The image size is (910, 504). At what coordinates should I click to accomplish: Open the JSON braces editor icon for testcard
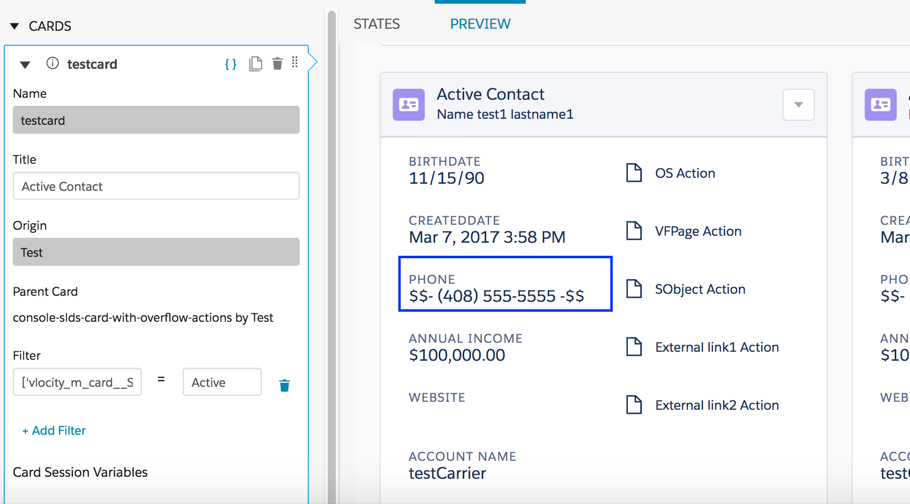click(230, 64)
